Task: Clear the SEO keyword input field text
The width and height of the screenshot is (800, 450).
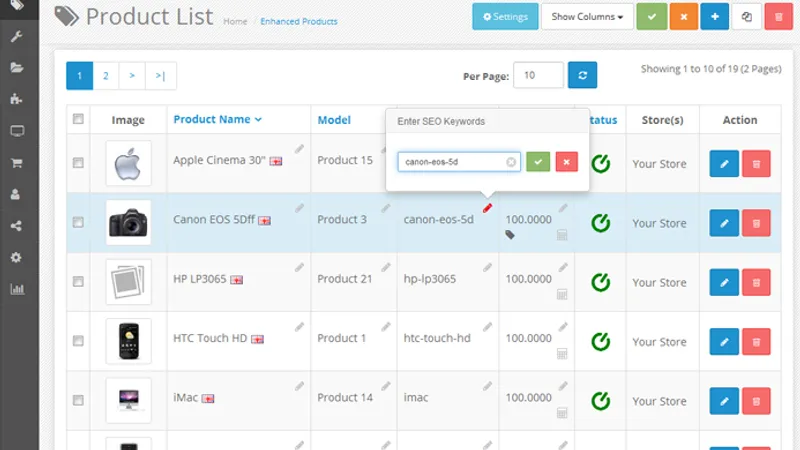Action: (511, 162)
